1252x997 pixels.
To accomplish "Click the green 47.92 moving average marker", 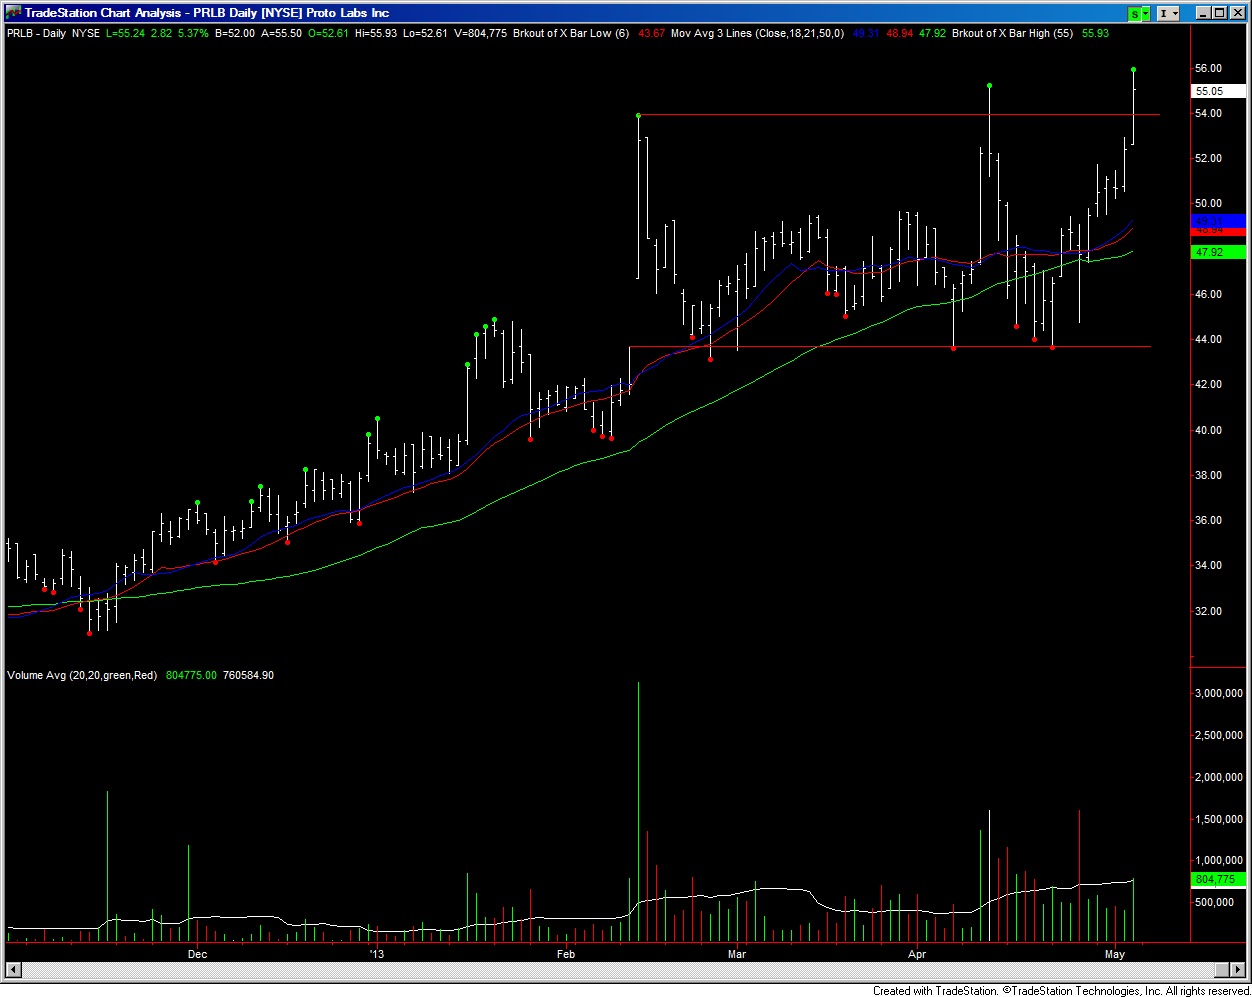I will click(1219, 252).
